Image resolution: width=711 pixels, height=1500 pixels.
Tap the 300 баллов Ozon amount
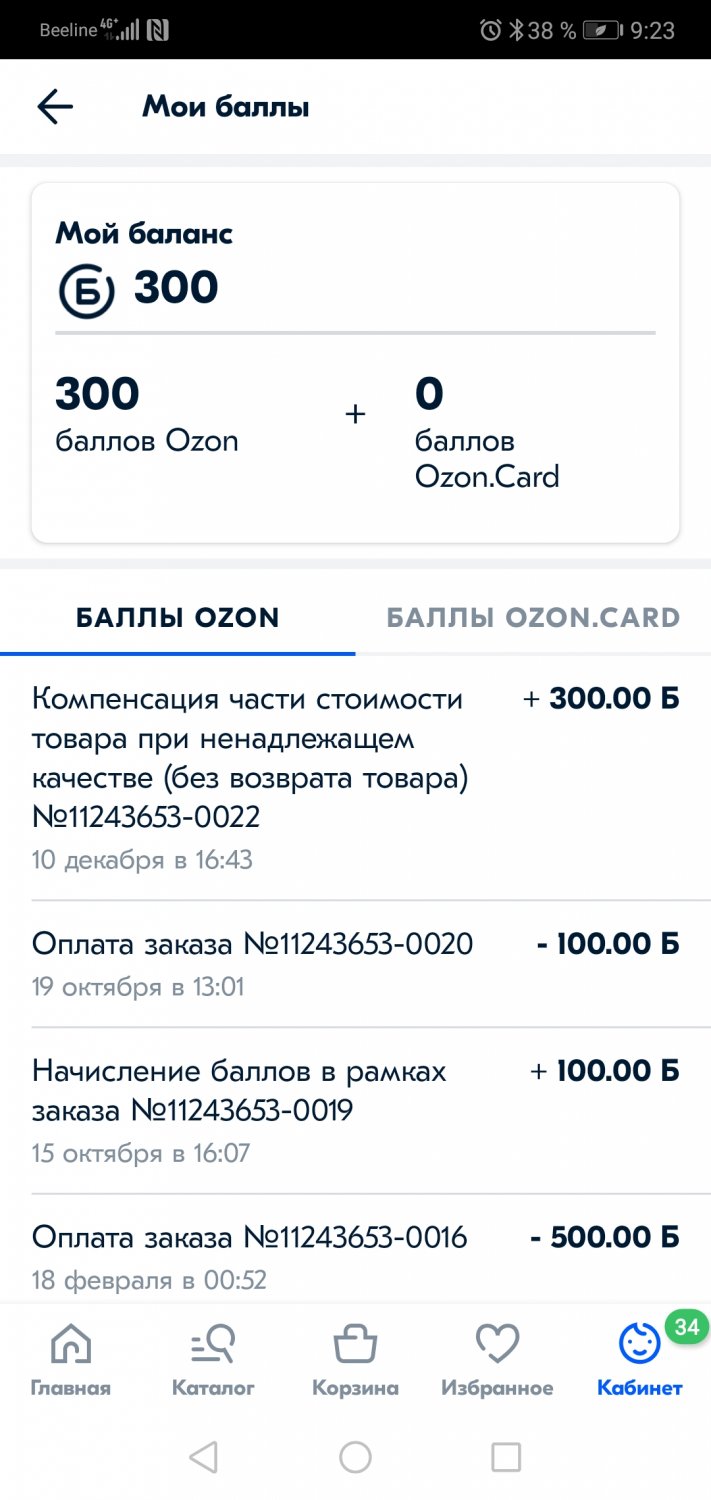(98, 395)
